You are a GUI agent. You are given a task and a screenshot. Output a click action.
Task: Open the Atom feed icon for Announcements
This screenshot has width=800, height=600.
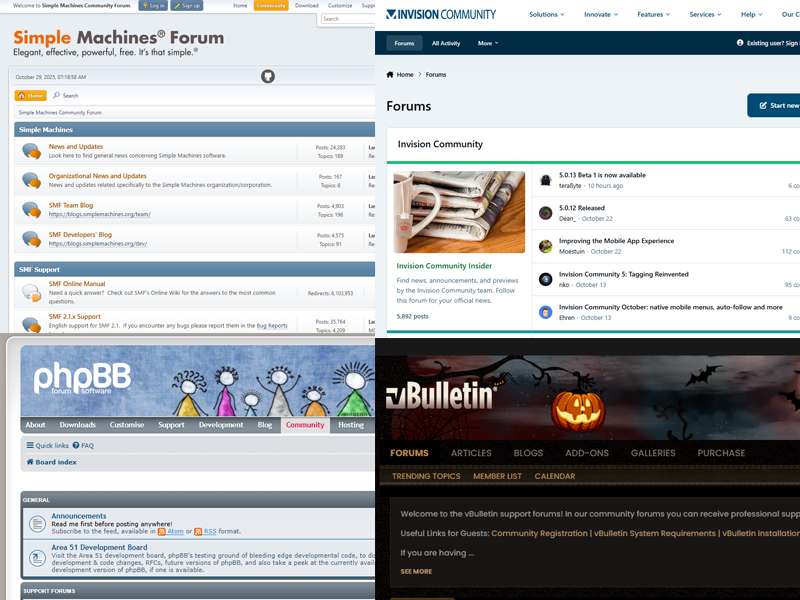(162, 532)
